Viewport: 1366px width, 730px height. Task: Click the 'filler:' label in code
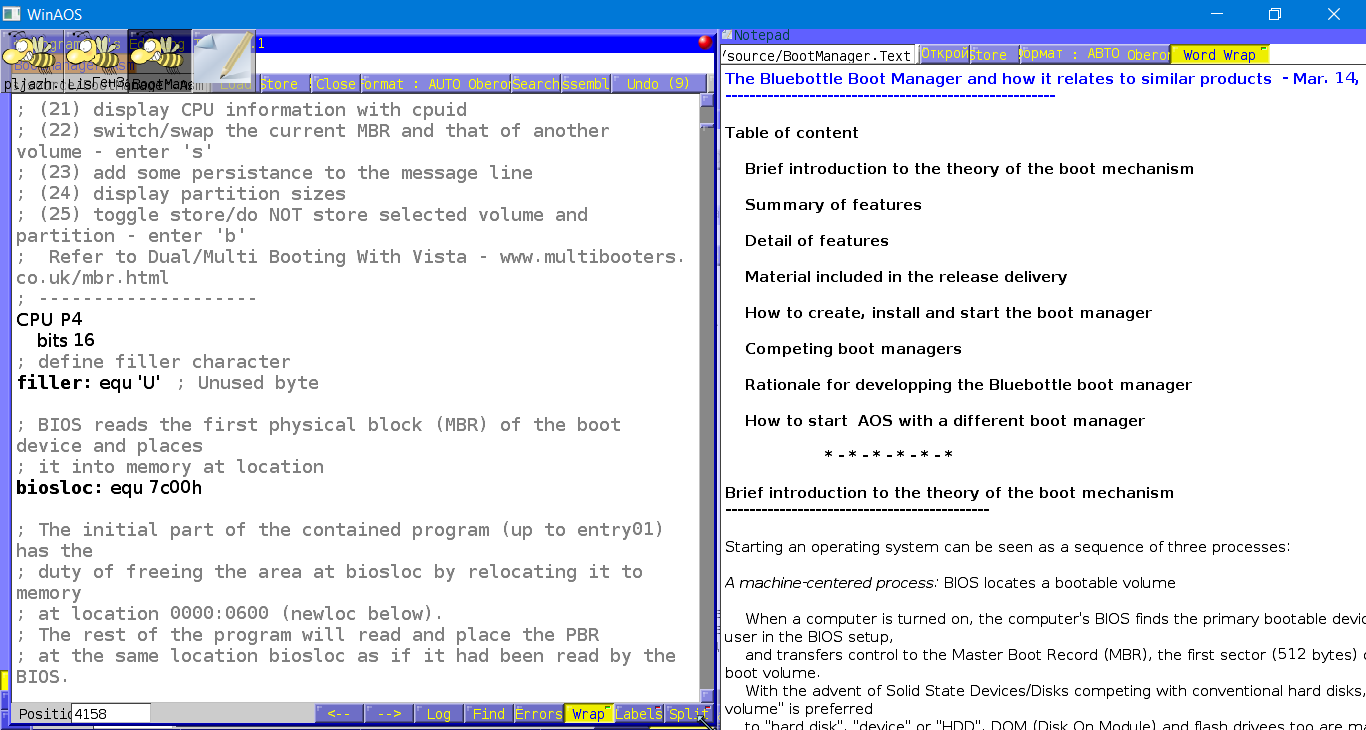click(54, 383)
